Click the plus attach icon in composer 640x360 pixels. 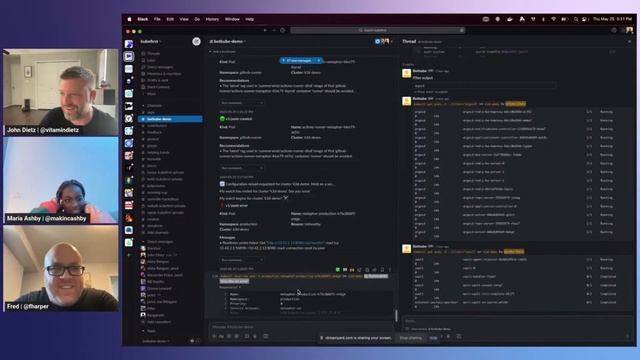(214, 336)
